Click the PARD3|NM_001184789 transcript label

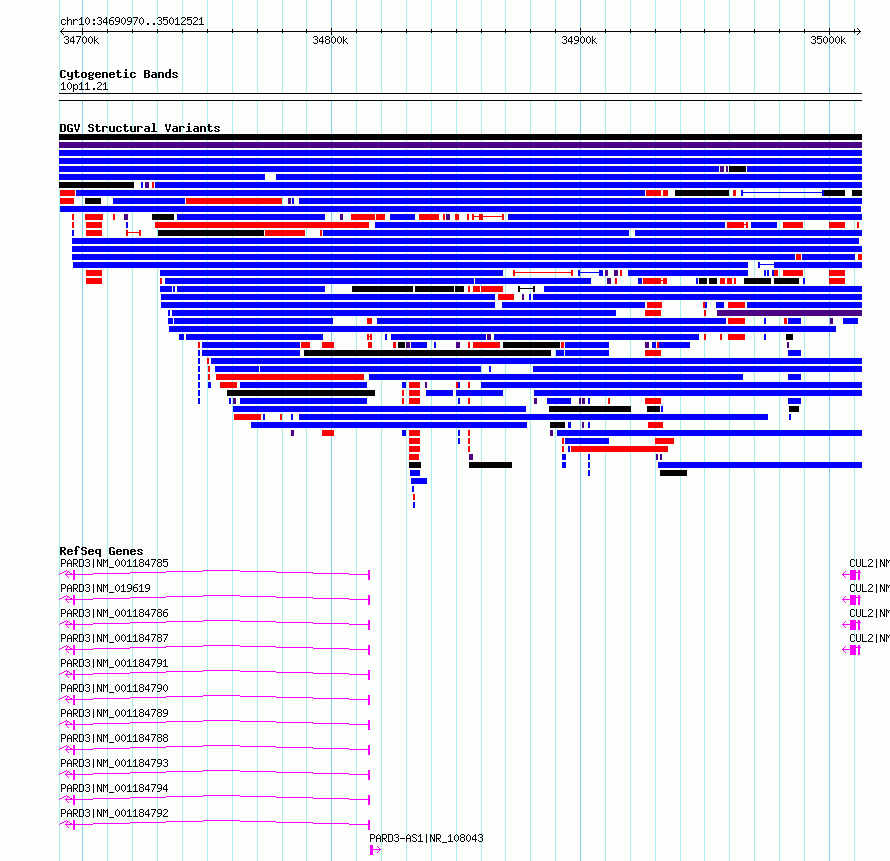click(x=114, y=713)
